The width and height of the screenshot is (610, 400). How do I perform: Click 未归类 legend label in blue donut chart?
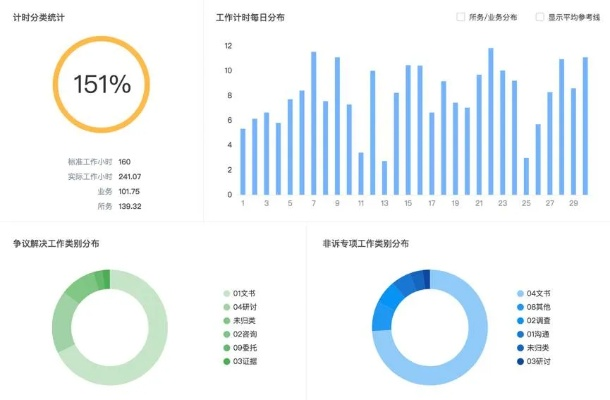point(540,346)
